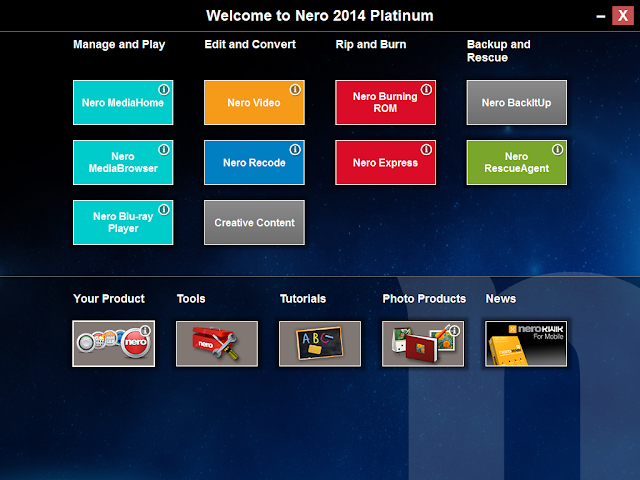The image size is (640, 480).
Task: Show info for Nero Express tile
Action: (426, 149)
